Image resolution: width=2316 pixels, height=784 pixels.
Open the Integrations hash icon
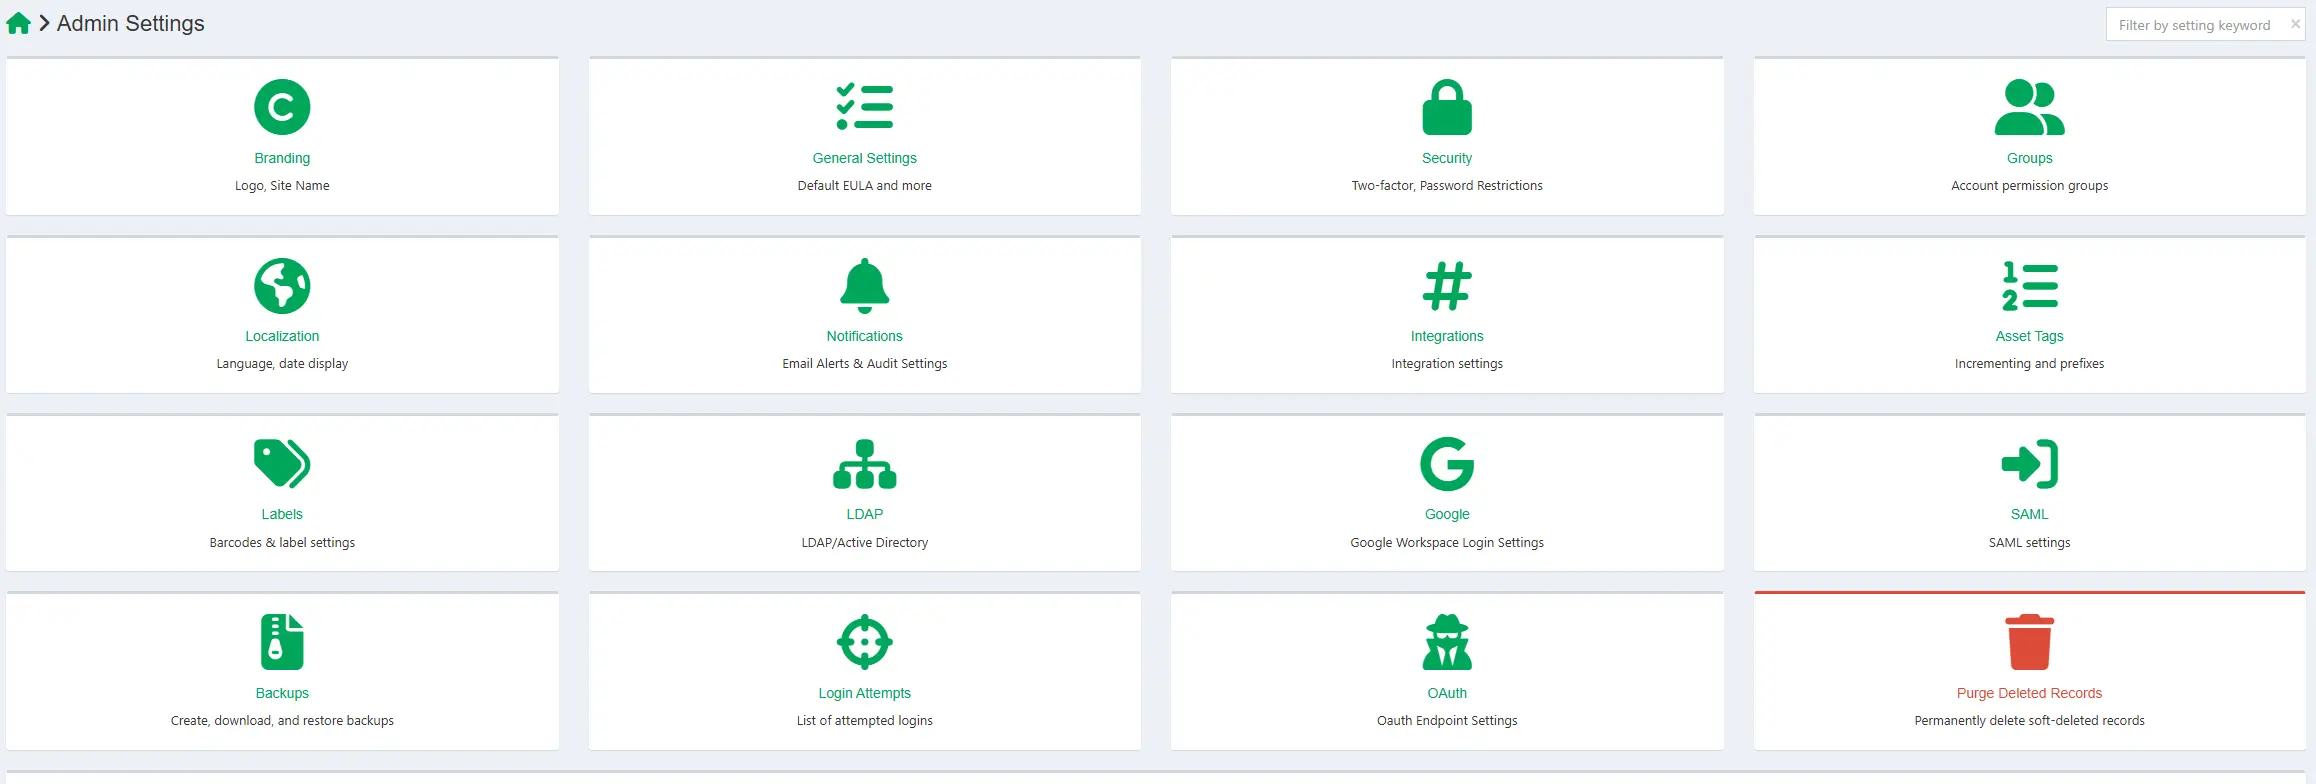(1447, 286)
